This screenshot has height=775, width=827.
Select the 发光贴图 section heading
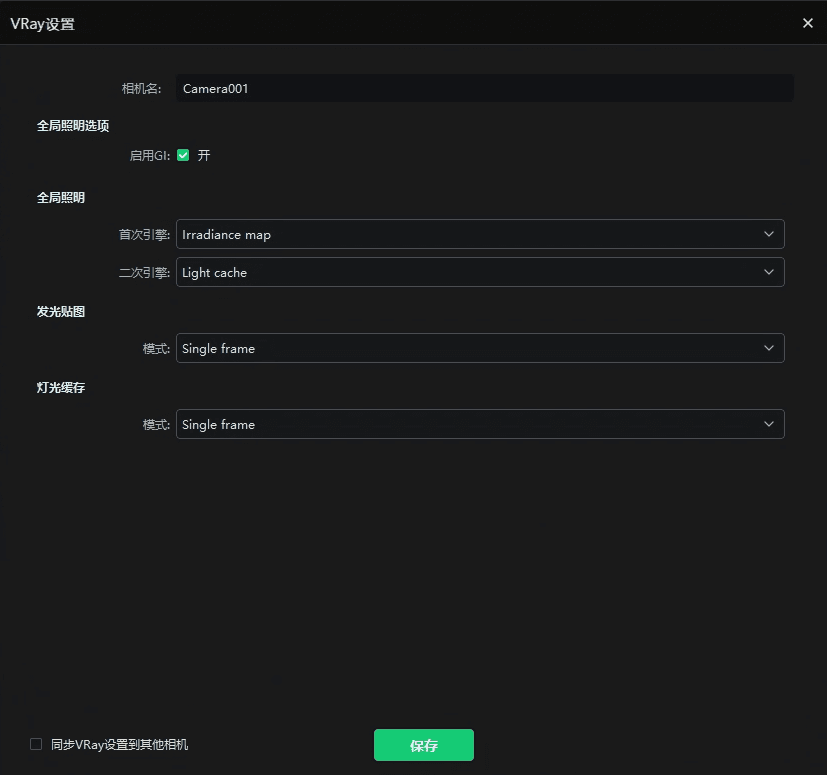(61, 312)
